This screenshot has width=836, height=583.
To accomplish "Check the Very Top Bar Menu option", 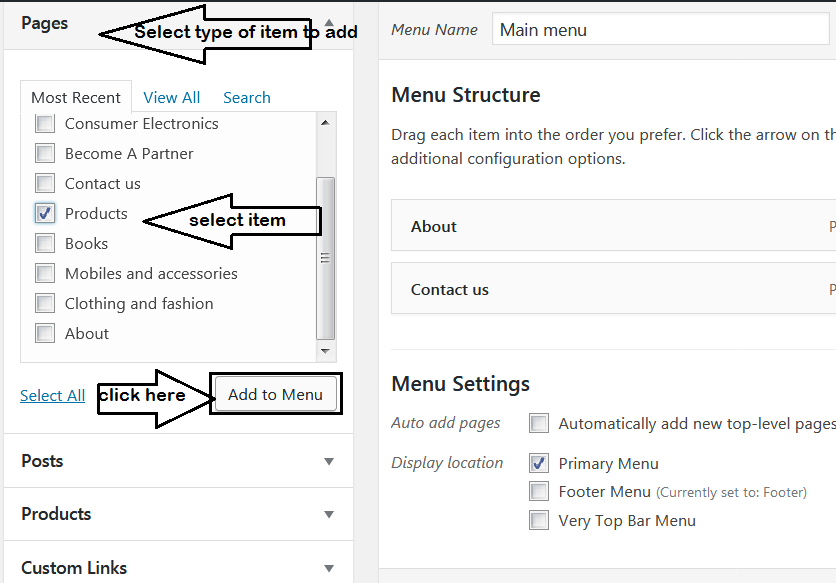I will coord(540,520).
